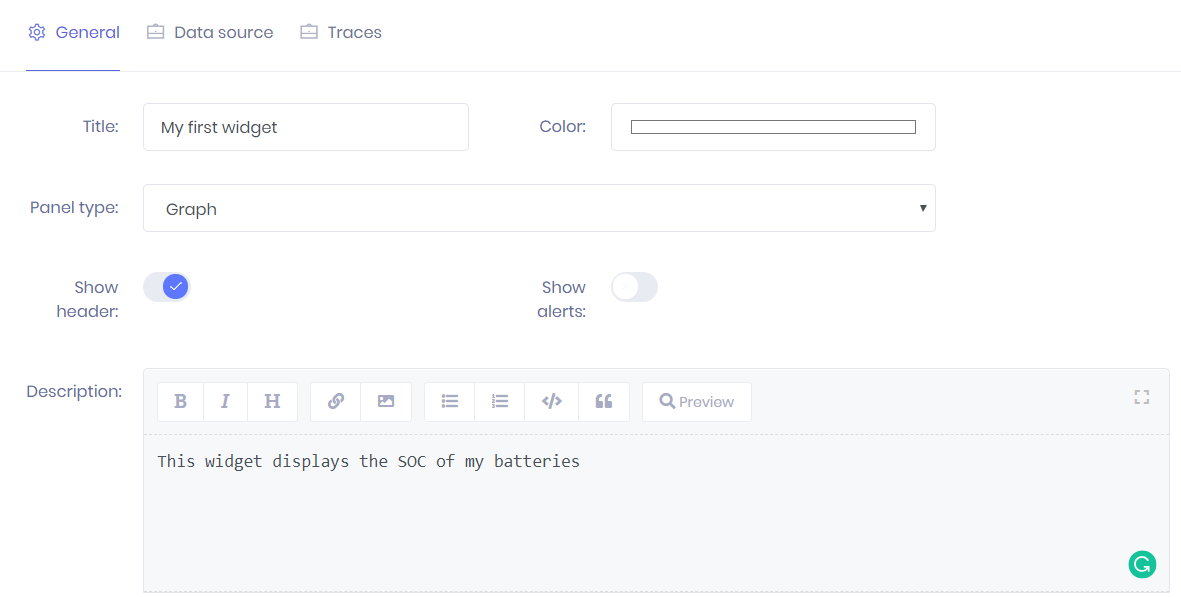Insert an image into the description

(387, 401)
